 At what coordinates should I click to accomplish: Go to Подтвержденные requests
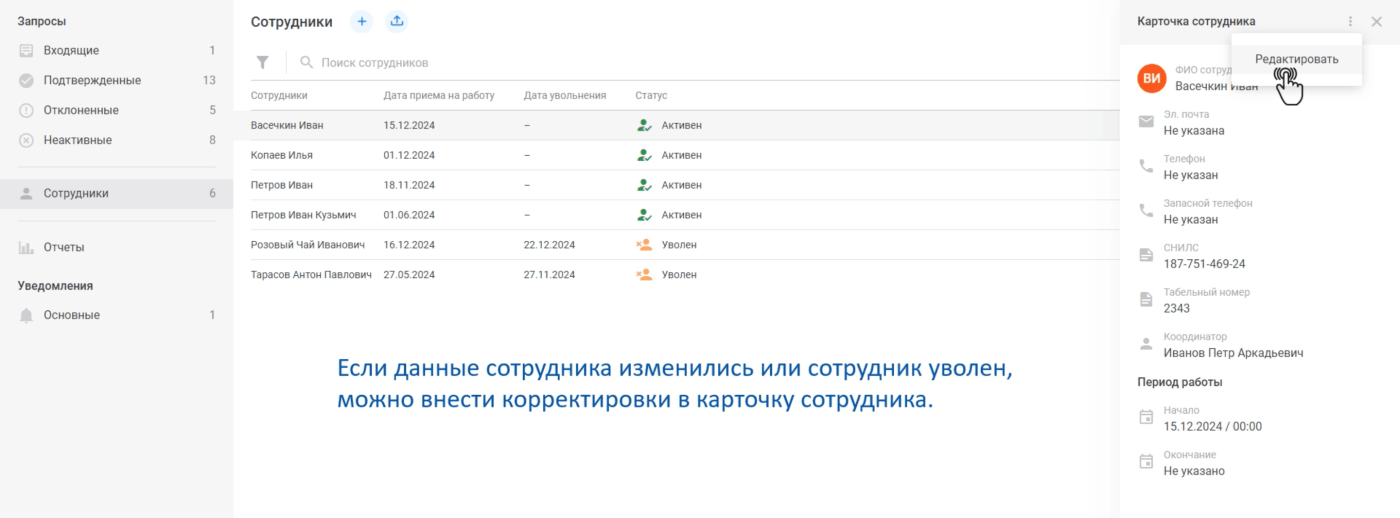click(92, 80)
